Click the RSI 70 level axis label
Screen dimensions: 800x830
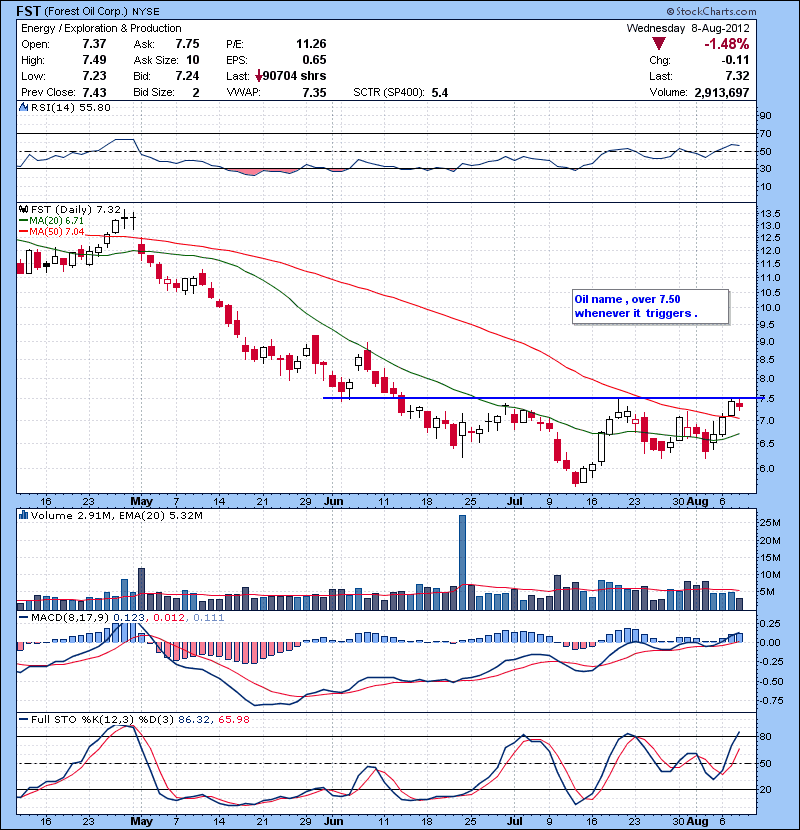click(x=765, y=133)
